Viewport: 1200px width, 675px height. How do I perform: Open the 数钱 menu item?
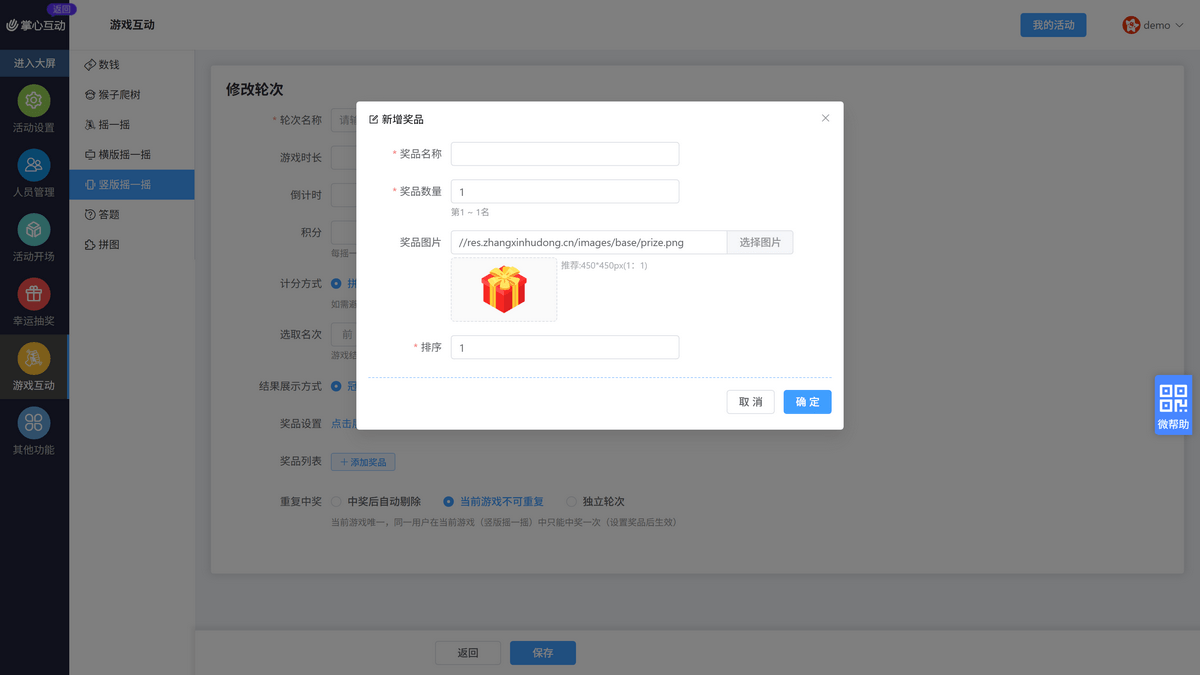tap(132, 65)
